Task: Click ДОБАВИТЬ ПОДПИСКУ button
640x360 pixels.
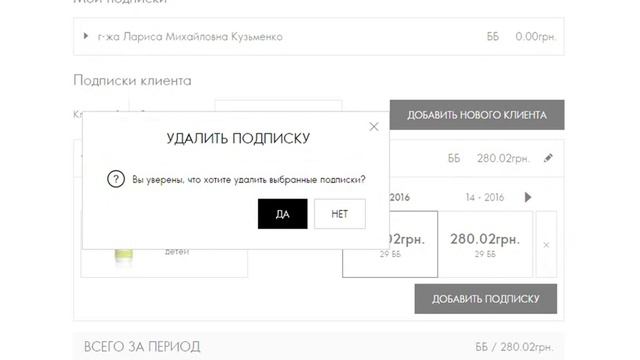Action: [x=486, y=299]
